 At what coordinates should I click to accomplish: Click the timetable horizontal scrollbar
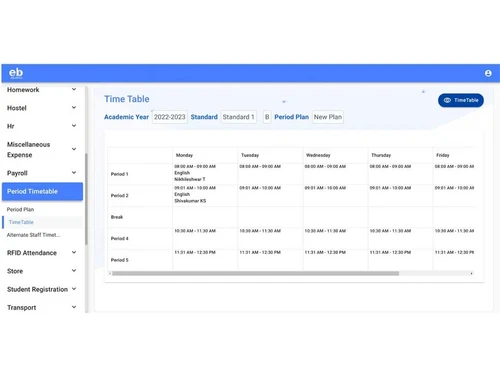point(255,273)
